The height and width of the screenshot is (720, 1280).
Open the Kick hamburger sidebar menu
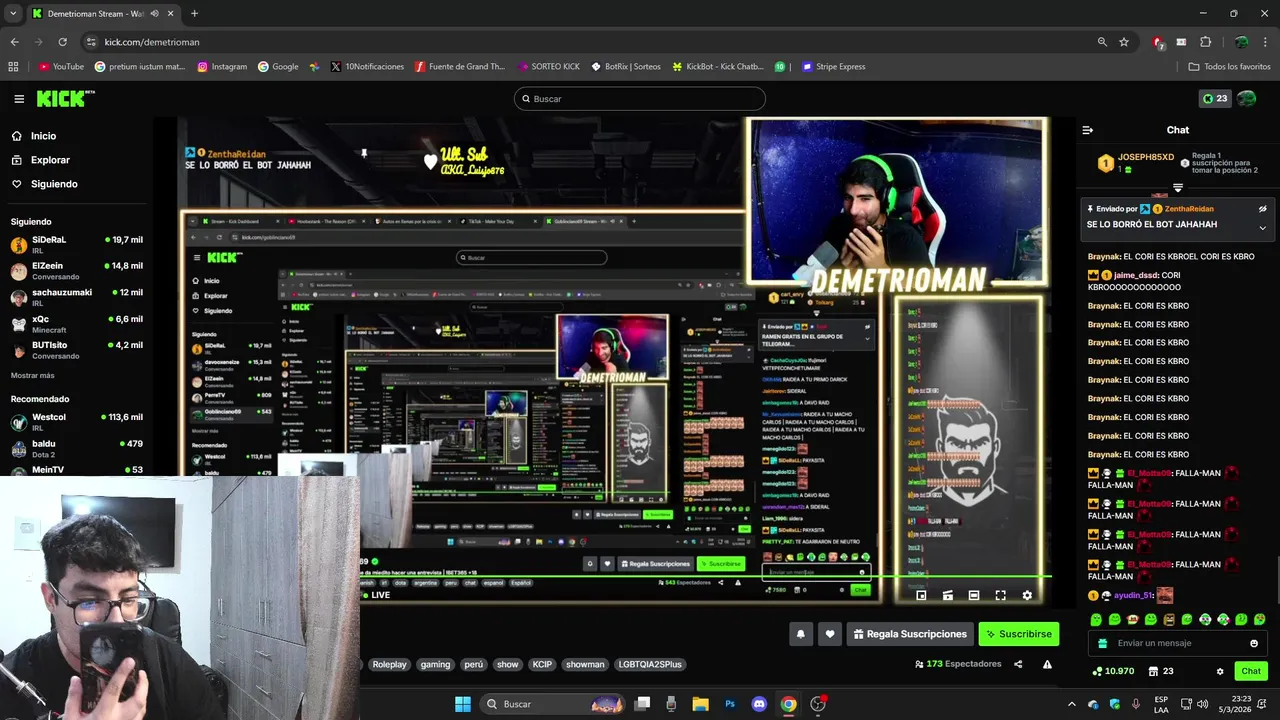tap(19, 99)
